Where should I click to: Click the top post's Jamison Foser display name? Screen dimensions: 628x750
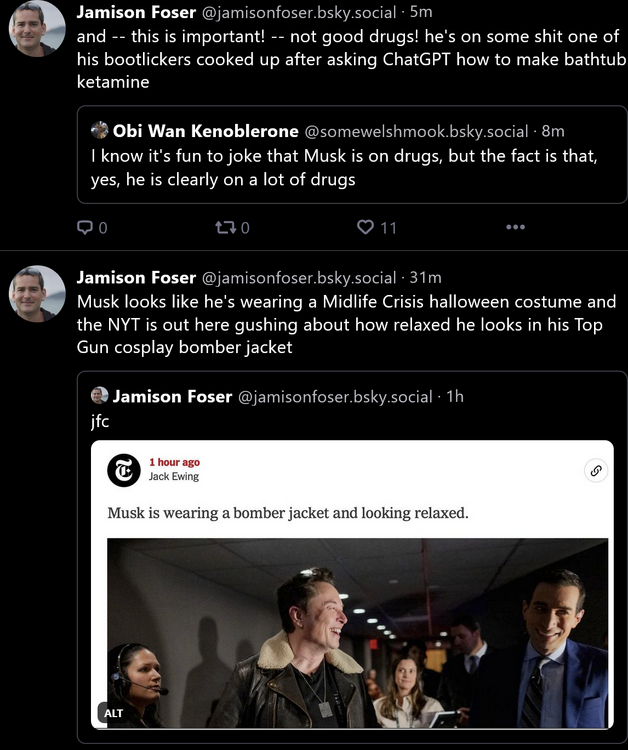tap(136, 13)
